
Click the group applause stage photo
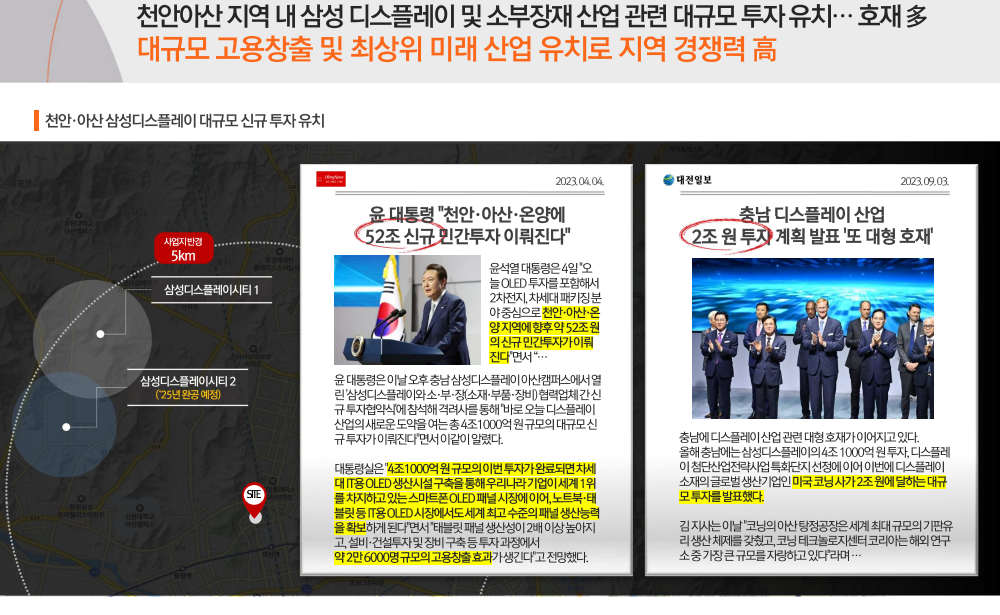tap(812, 338)
